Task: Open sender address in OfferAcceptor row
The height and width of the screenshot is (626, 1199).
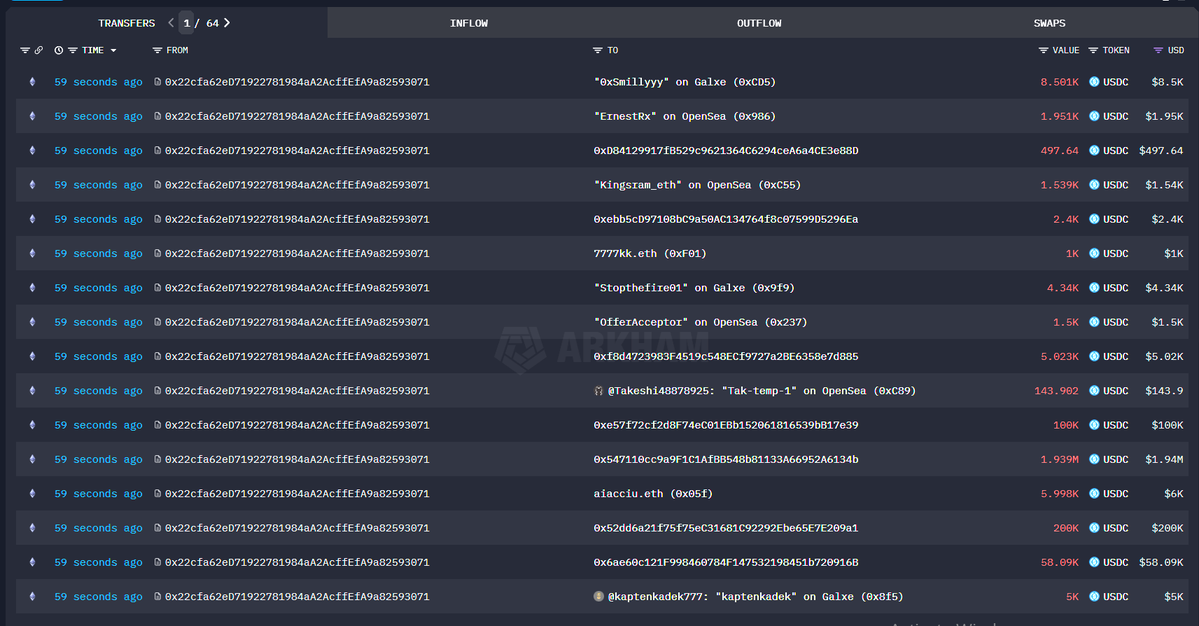Action: pyautogui.click(x=297, y=323)
